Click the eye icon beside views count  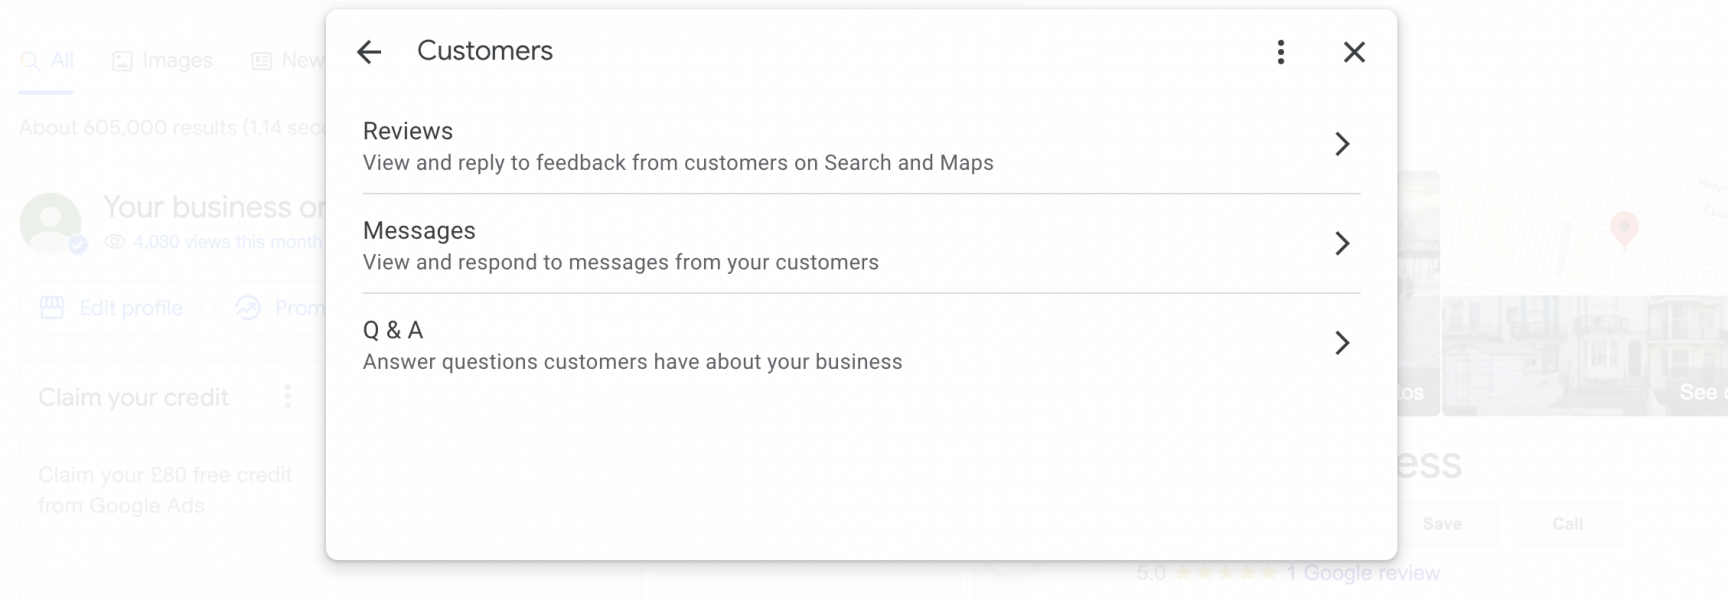point(115,241)
